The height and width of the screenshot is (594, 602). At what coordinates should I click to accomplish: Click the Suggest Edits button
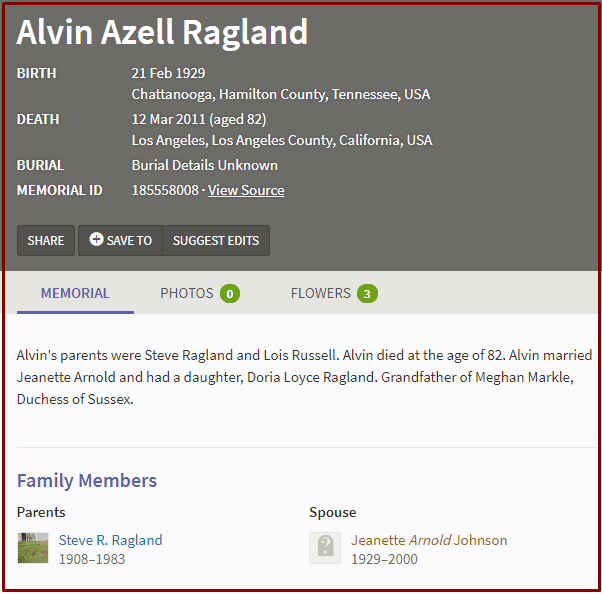pyautogui.click(x=216, y=240)
